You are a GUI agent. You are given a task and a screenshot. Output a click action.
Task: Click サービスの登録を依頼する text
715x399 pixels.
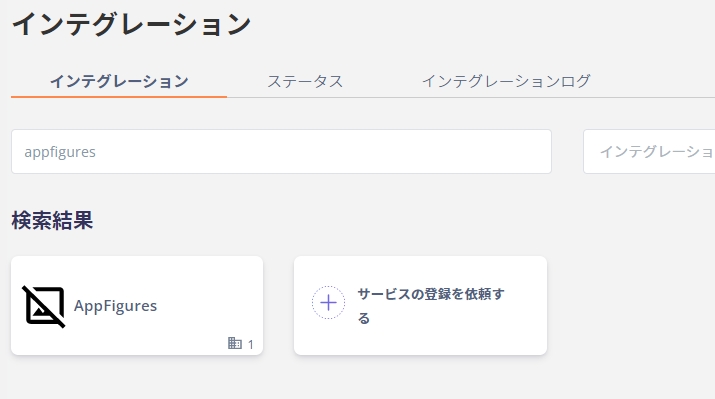(431, 306)
